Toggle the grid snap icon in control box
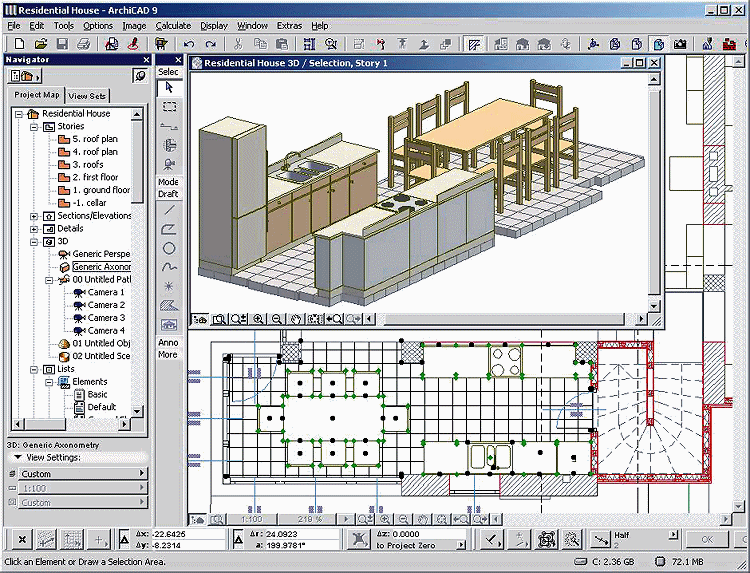This screenshot has height=573, width=750. point(72,540)
